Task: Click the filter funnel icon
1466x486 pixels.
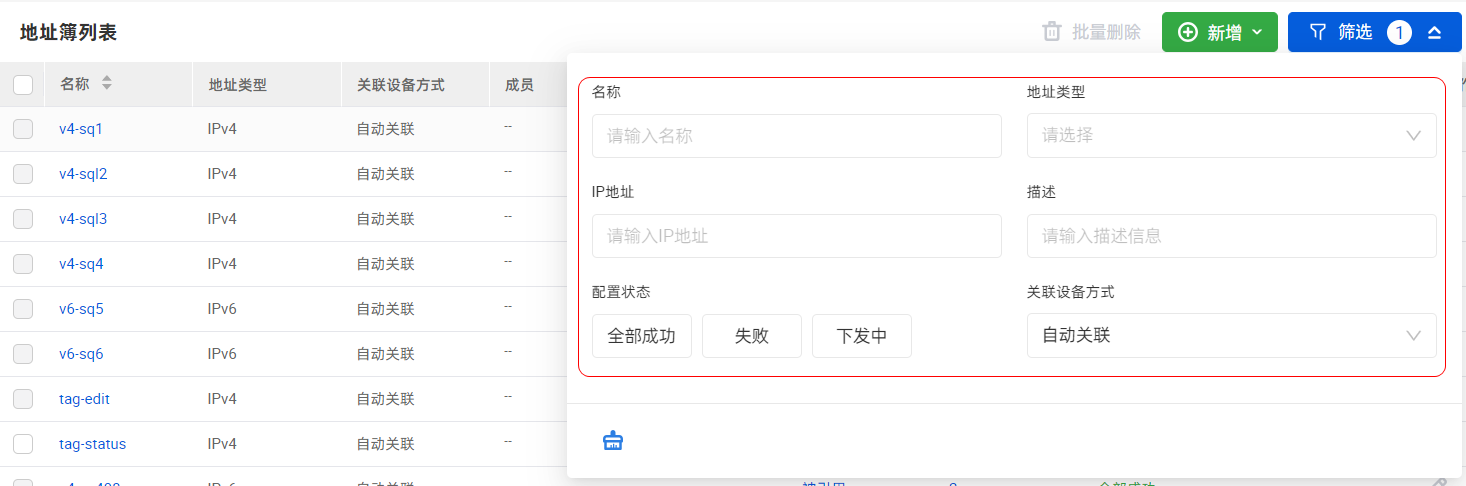Action: point(1318,32)
